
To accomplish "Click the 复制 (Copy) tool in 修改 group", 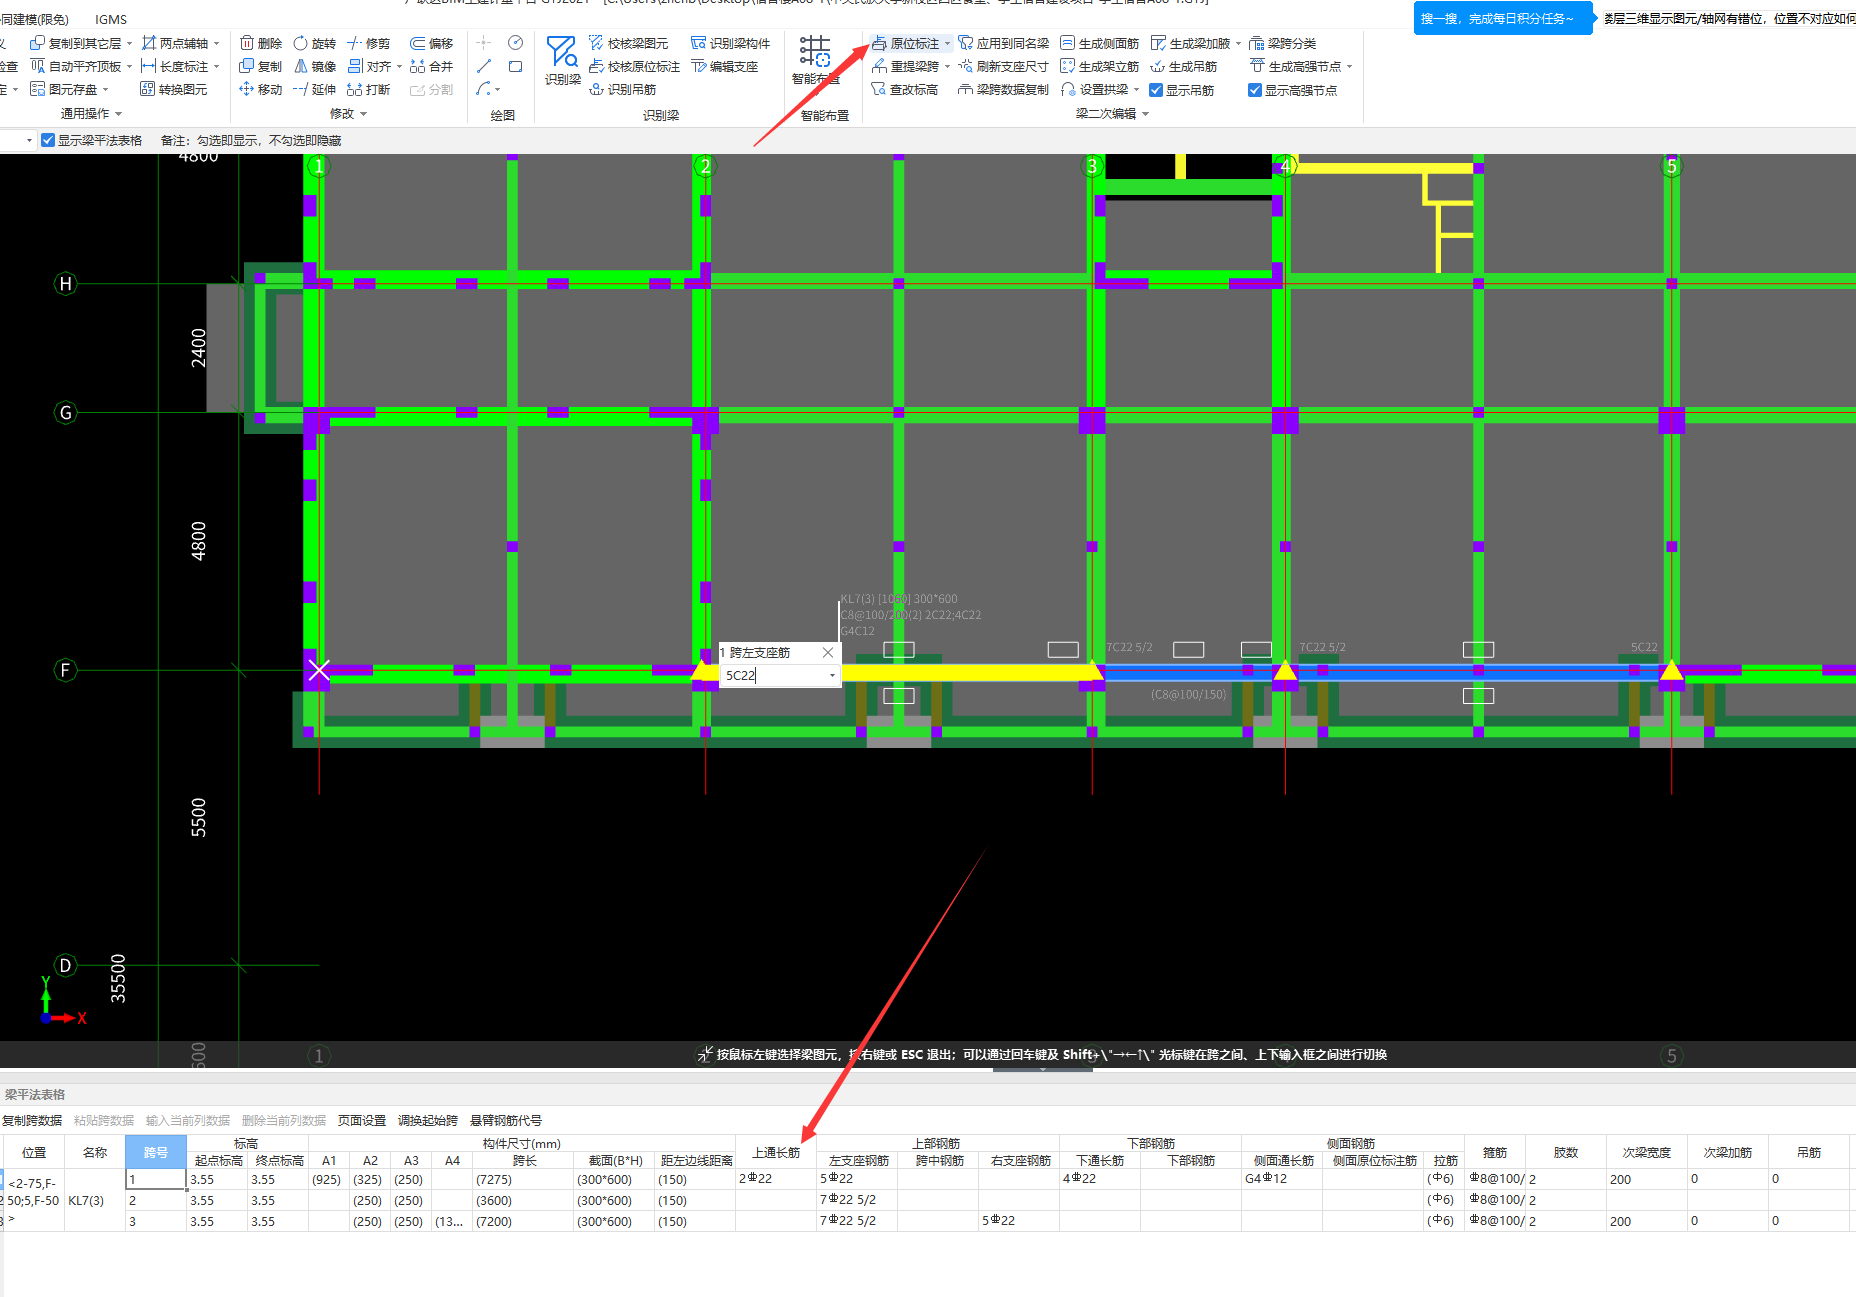I will 260,66.
